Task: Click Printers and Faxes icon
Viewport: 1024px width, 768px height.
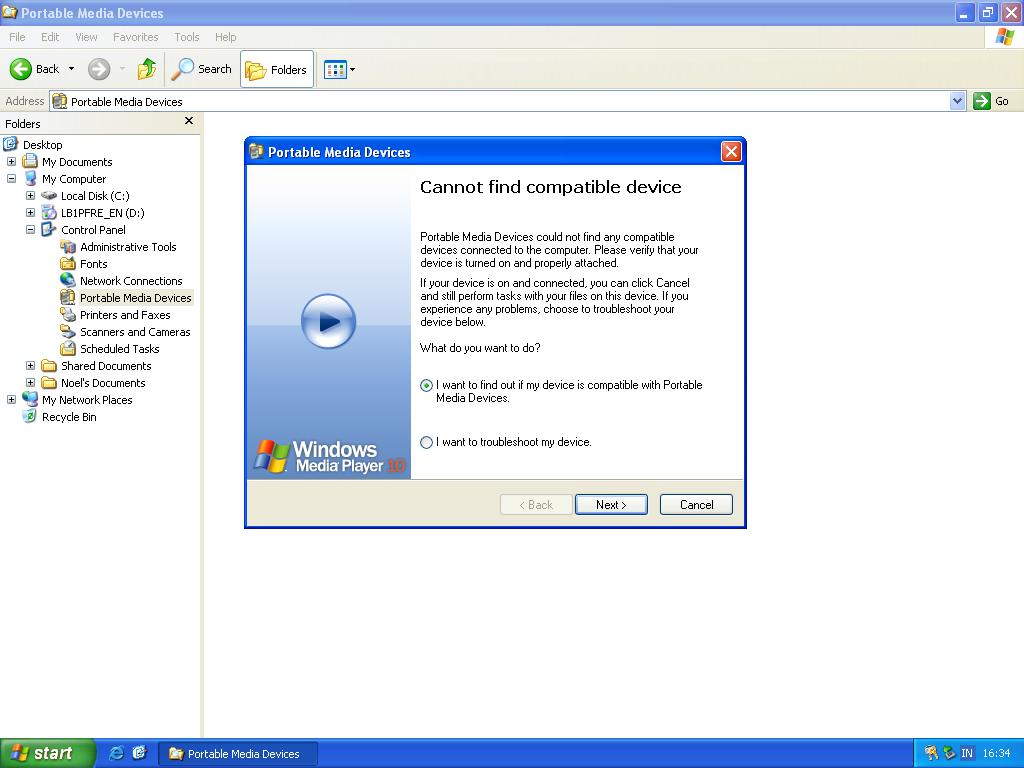Action: click(68, 314)
